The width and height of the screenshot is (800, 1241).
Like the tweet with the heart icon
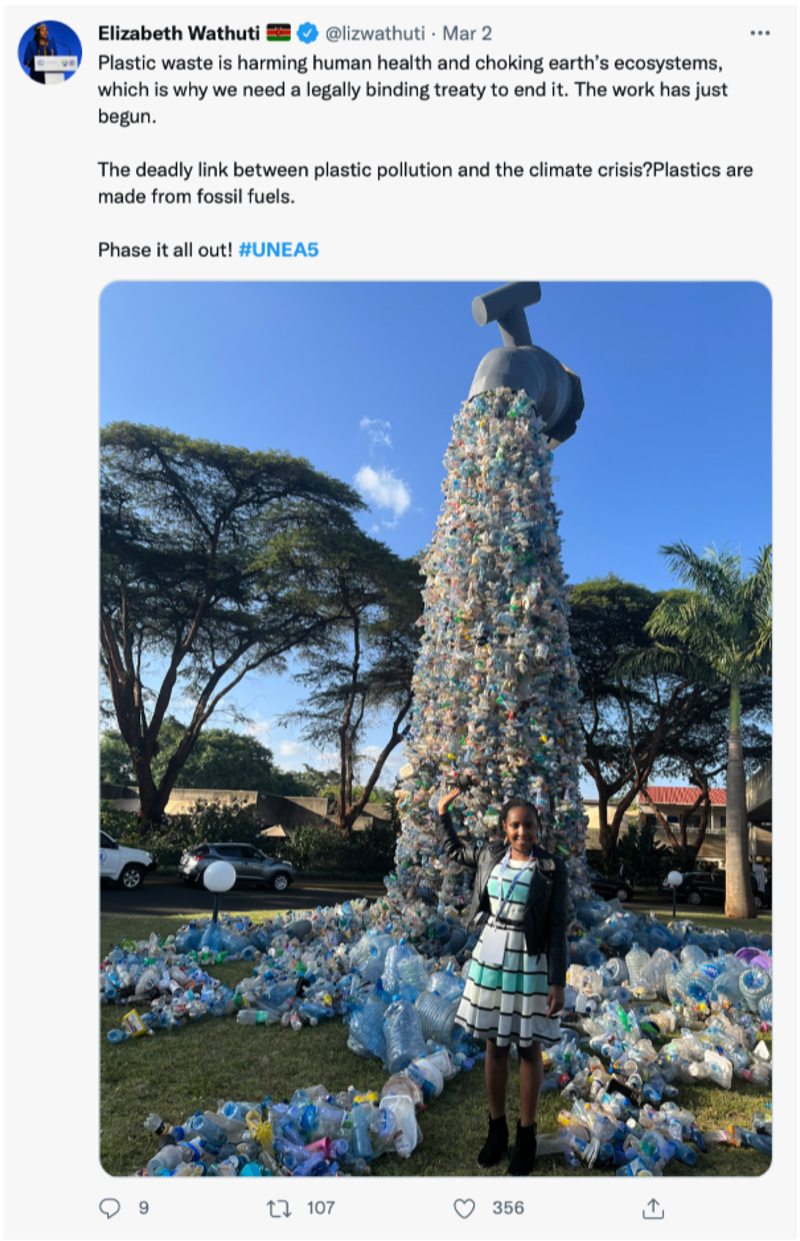(x=464, y=1208)
